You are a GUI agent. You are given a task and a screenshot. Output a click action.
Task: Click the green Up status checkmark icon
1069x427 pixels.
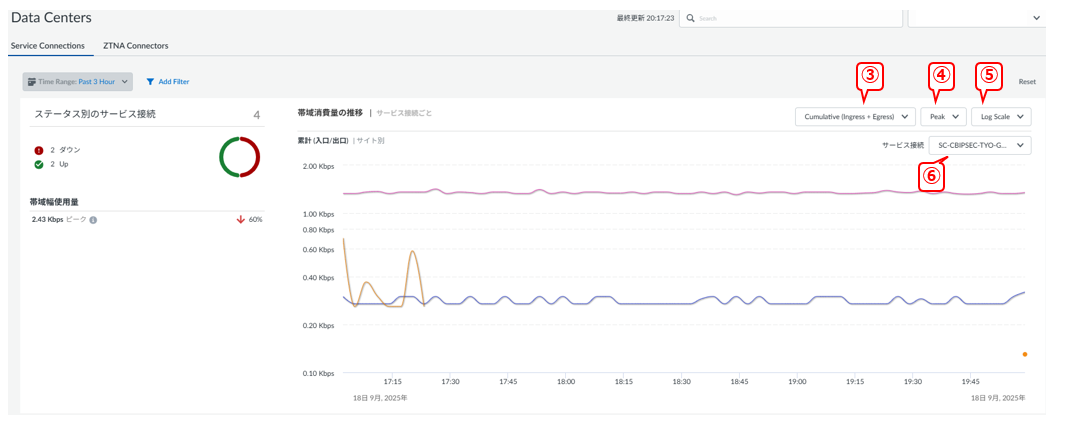tap(38, 163)
